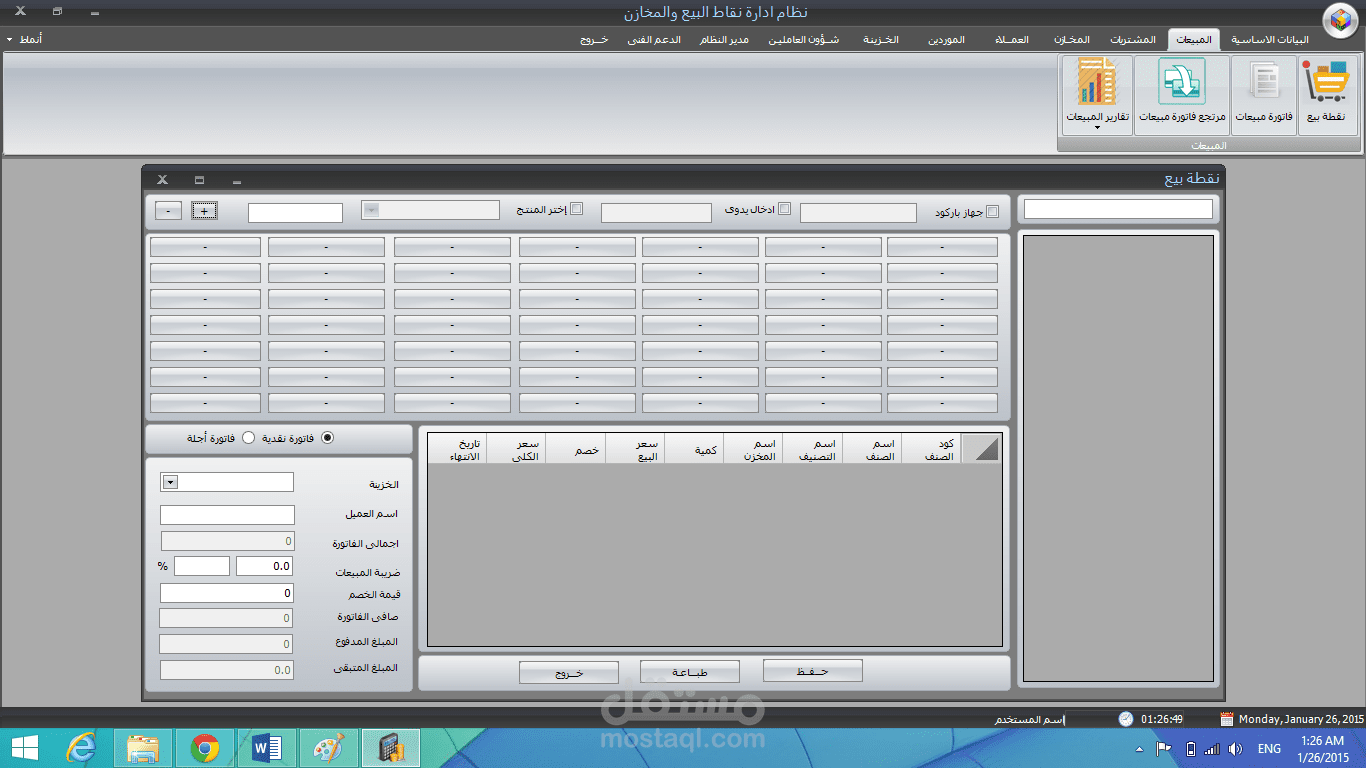Click the minus quantity button

click(168, 211)
